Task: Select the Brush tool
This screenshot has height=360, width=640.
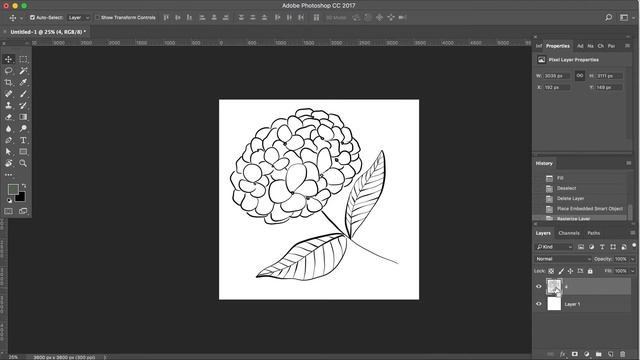Action: point(23,94)
